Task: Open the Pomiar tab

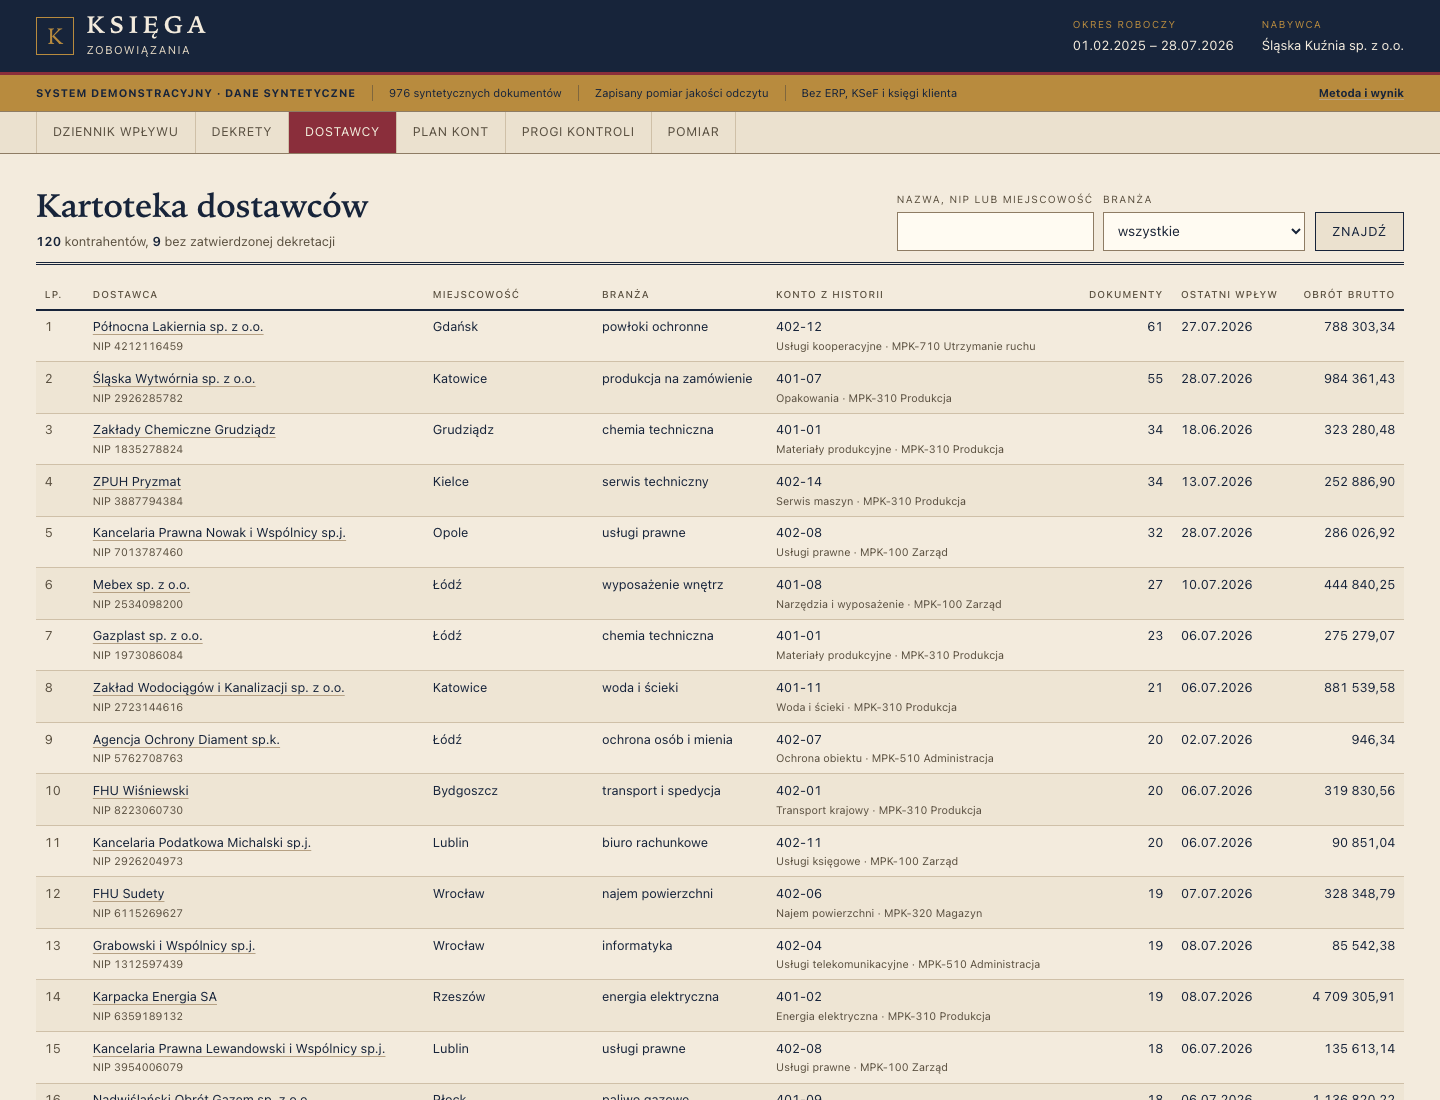Action: click(693, 132)
